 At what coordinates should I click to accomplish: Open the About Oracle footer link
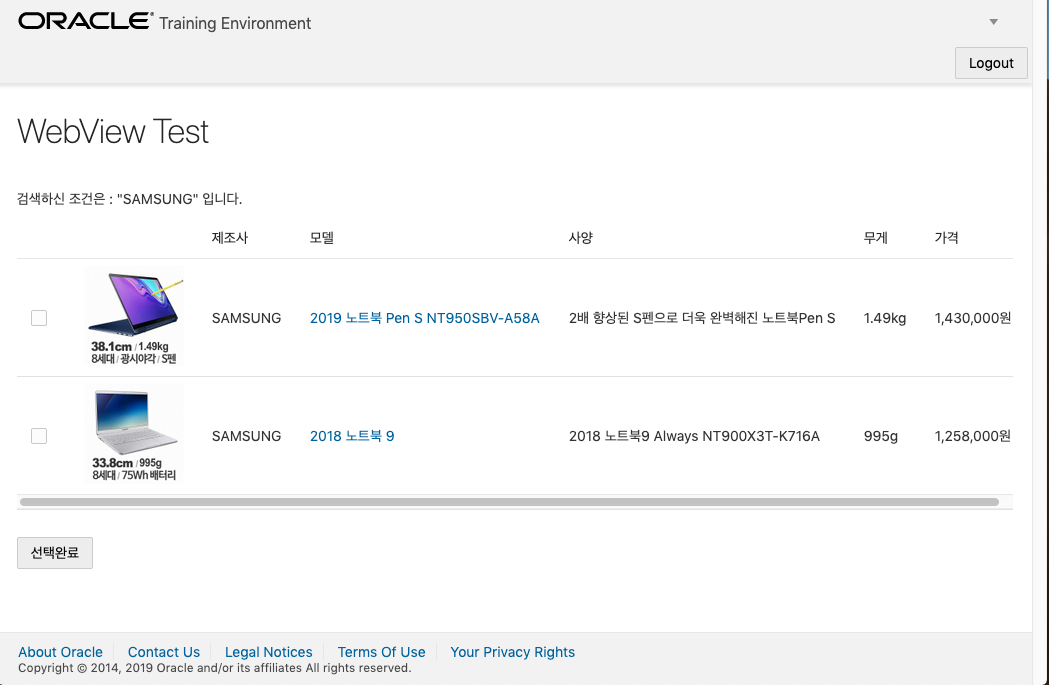point(60,652)
